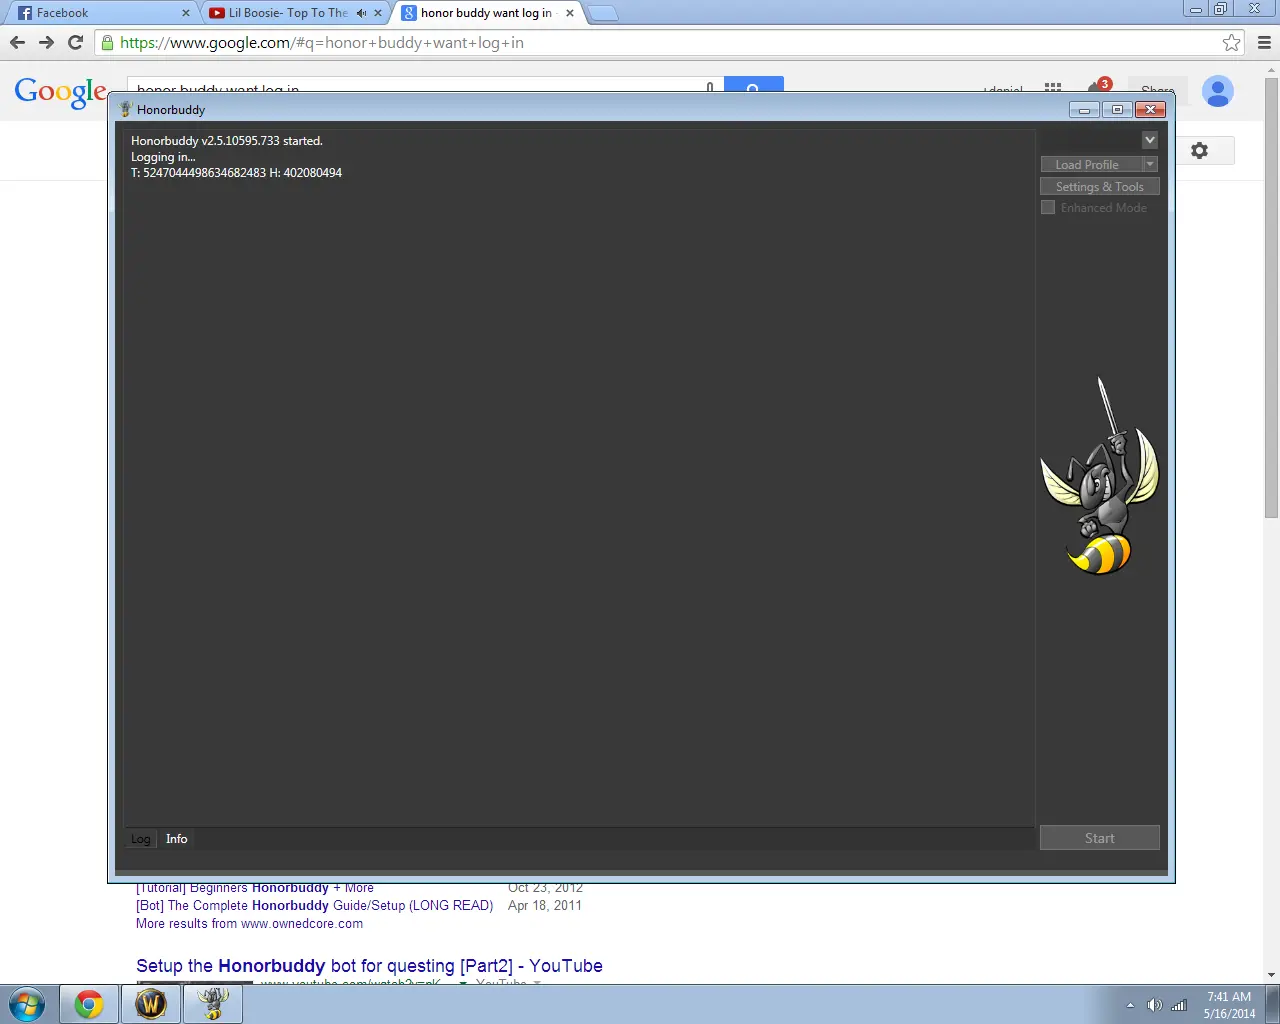
Task: Click the Start button in Honorbuddy
Action: pos(1100,838)
